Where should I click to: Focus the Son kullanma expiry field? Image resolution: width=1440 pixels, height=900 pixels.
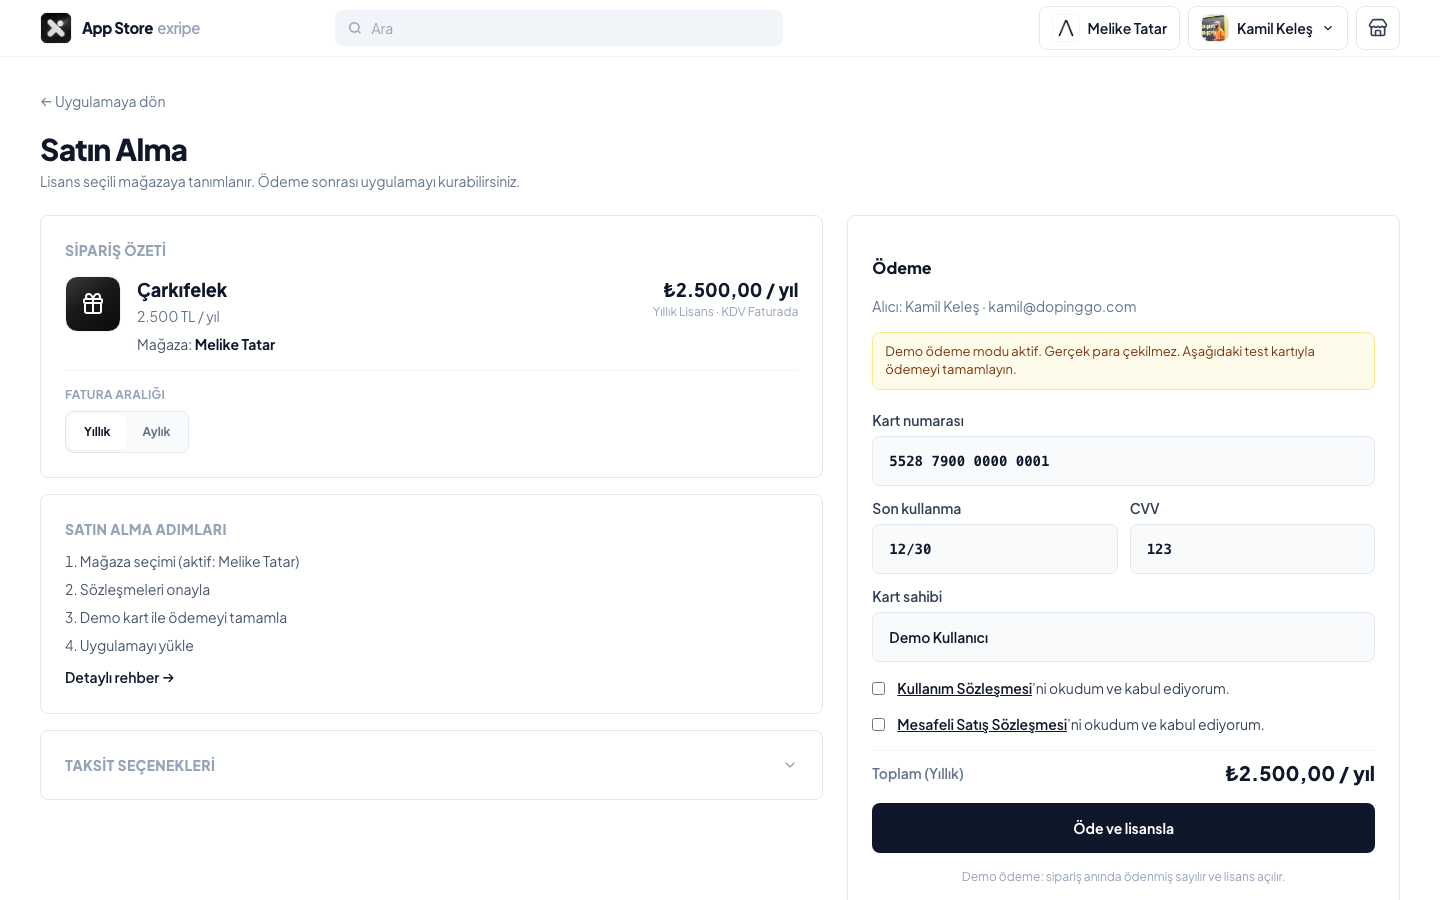tap(995, 549)
